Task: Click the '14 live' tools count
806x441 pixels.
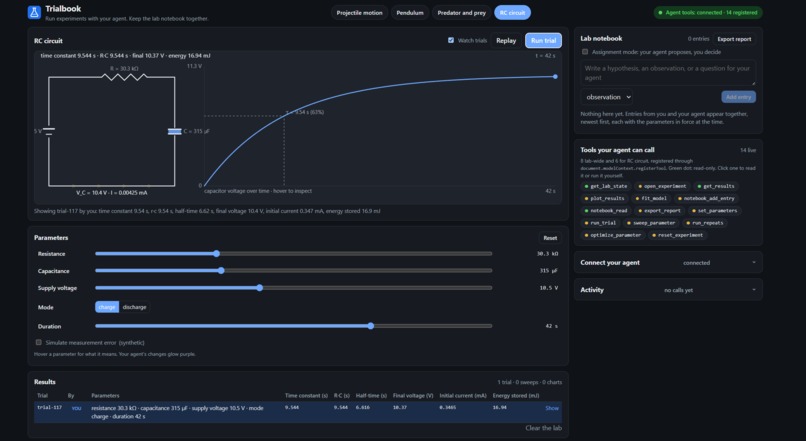Action: [748, 151]
